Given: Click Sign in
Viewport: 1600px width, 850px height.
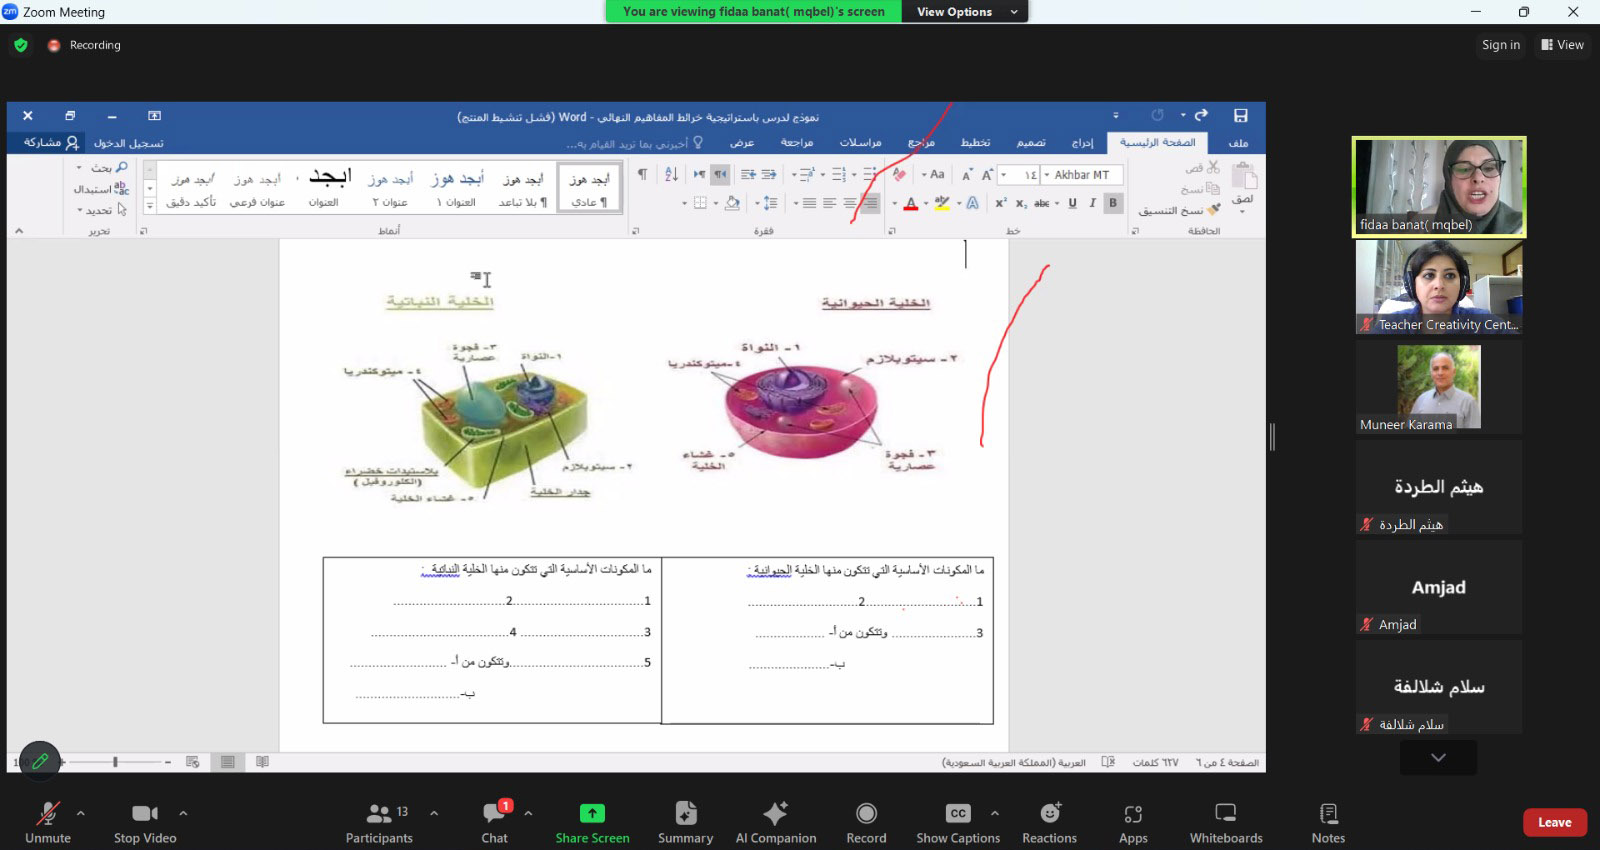Looking at the screenshot, I should tap(1500, 45).
